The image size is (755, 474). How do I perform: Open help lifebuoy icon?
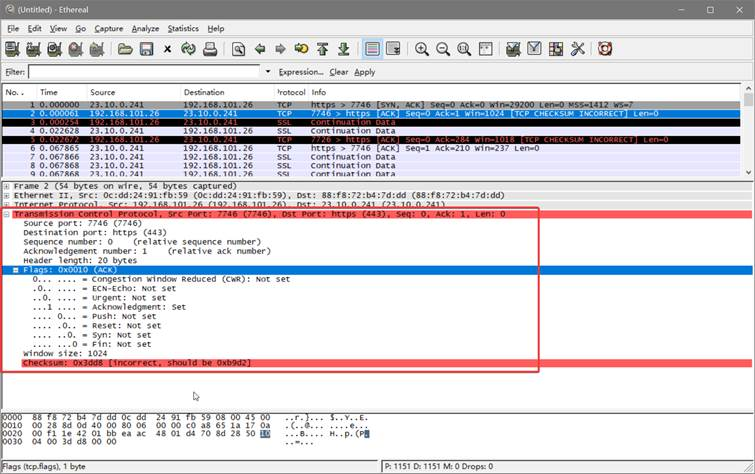605,49
